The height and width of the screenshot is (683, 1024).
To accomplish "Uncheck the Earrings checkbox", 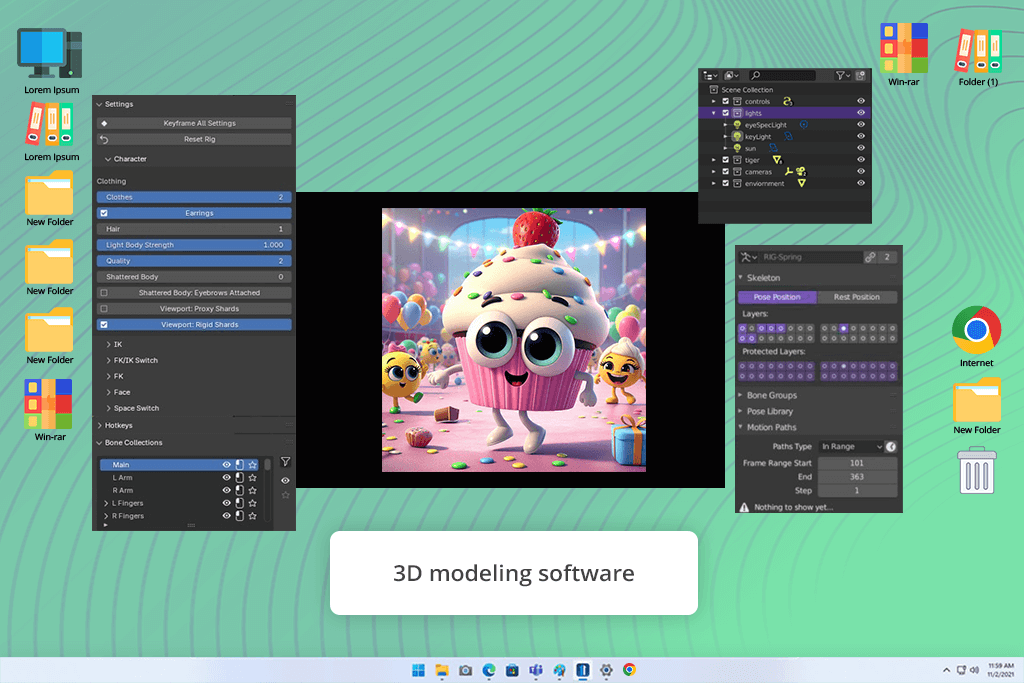I will (104, 213).
